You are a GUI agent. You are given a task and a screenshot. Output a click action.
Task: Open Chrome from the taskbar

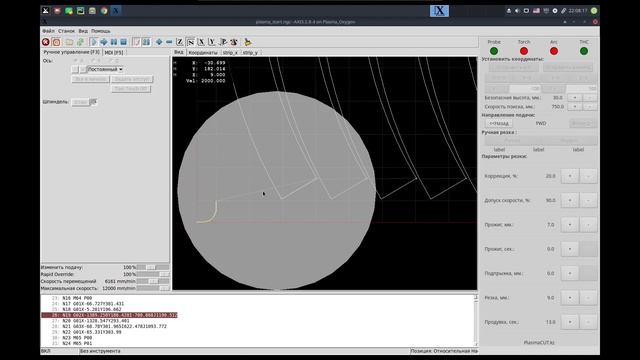[104, 11]
